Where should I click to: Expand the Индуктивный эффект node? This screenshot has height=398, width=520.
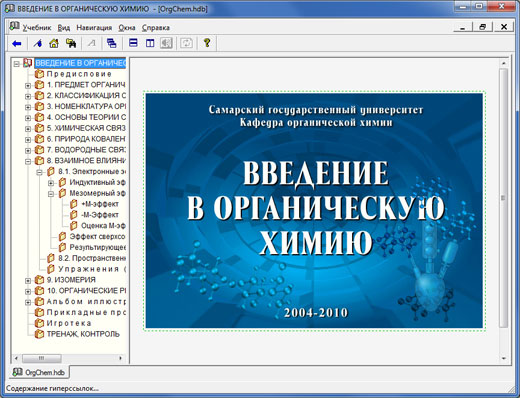[51, 183]
